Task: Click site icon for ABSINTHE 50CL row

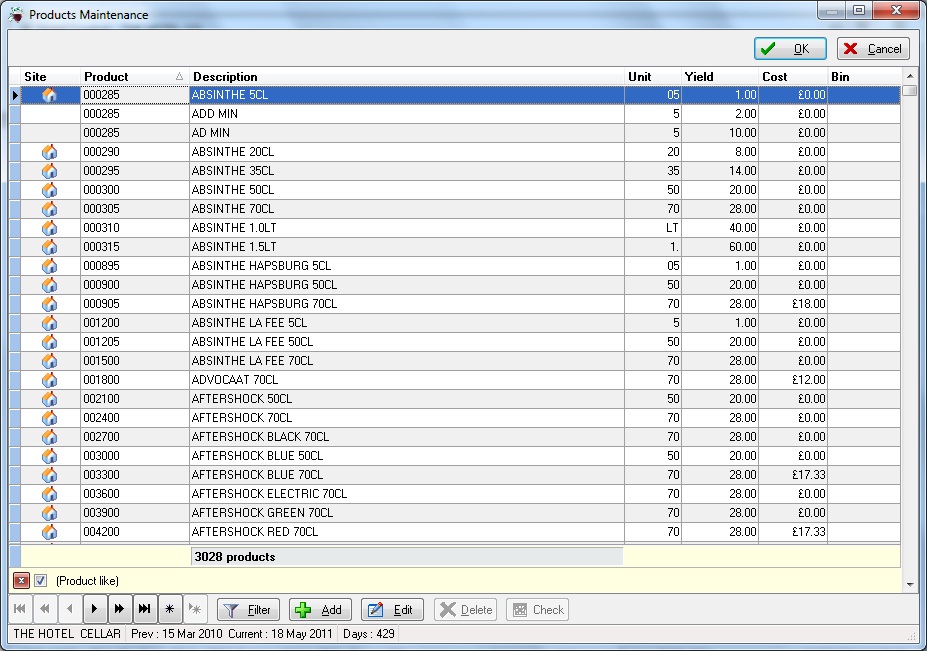Action: pyautogui.click(x=50, y=190)
